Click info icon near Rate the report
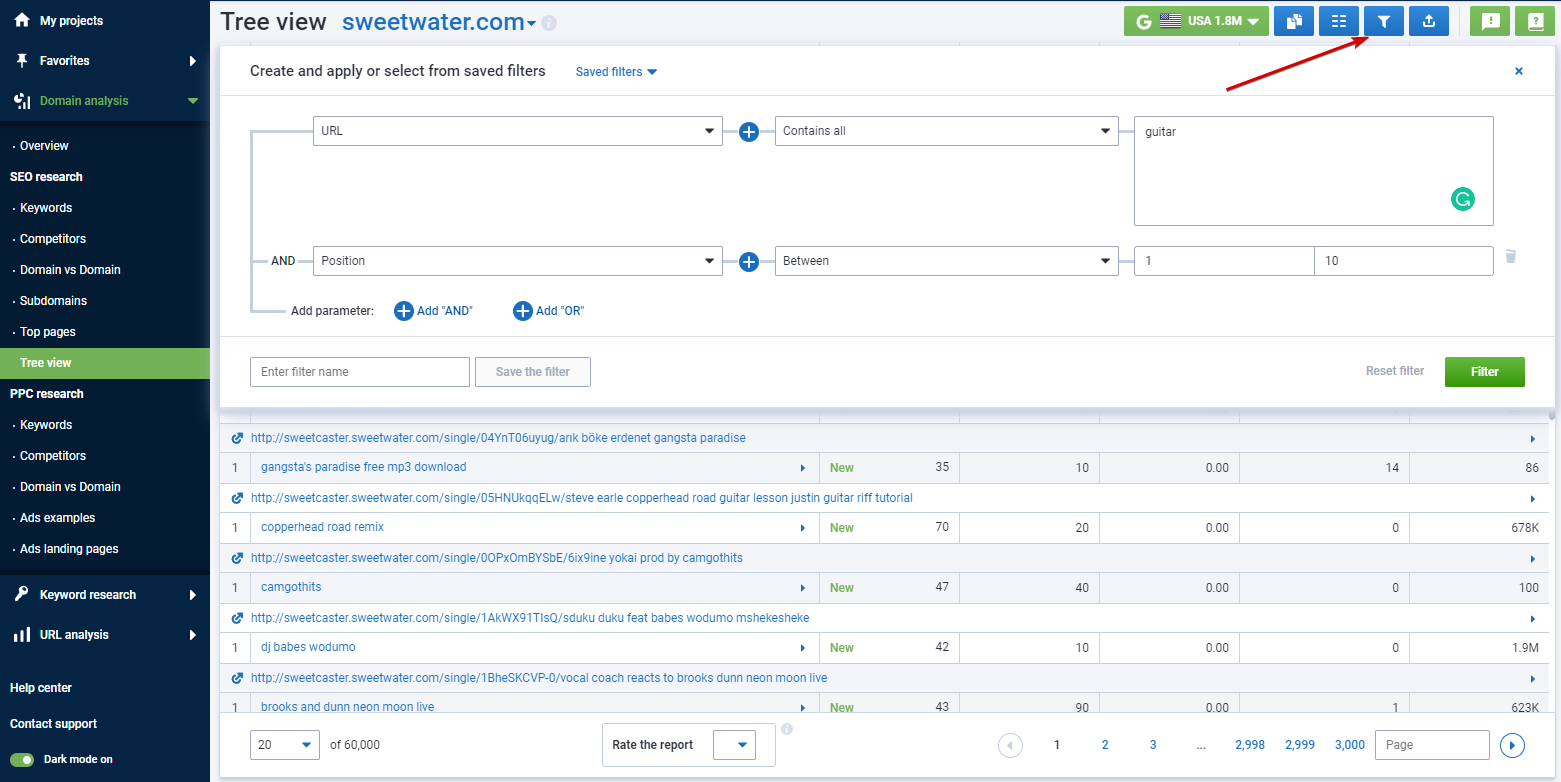 coord(787,729)
